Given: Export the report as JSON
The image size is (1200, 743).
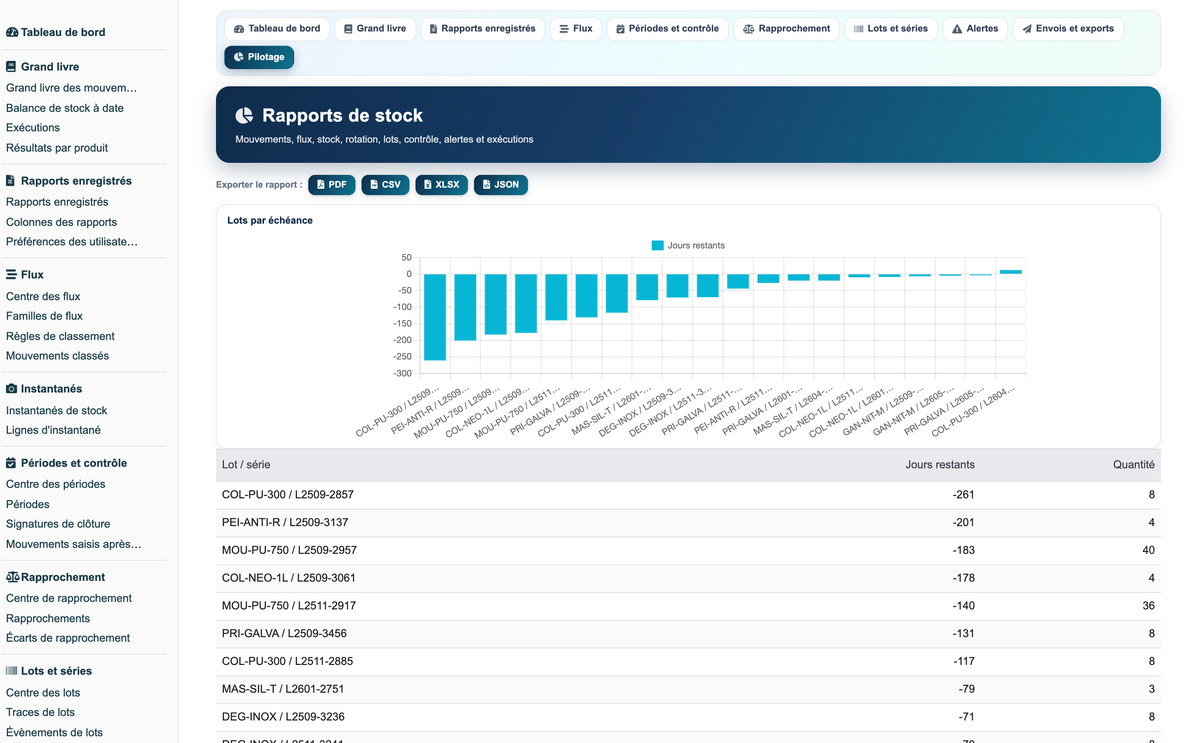Looking at the screenshot, I should click(501, 185).
